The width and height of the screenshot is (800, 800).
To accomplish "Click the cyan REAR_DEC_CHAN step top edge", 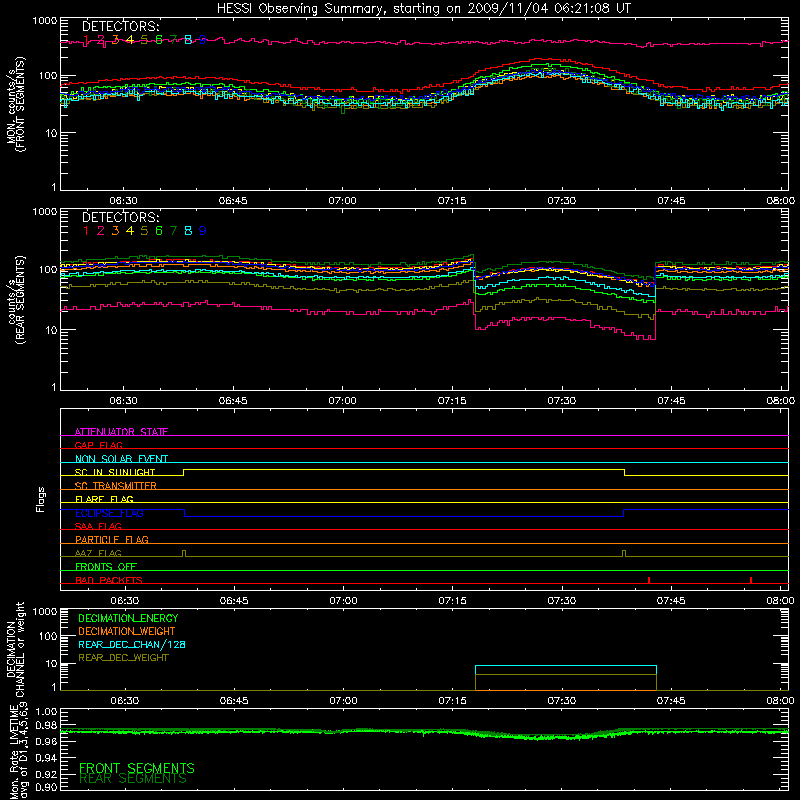I will click(566, 666).
